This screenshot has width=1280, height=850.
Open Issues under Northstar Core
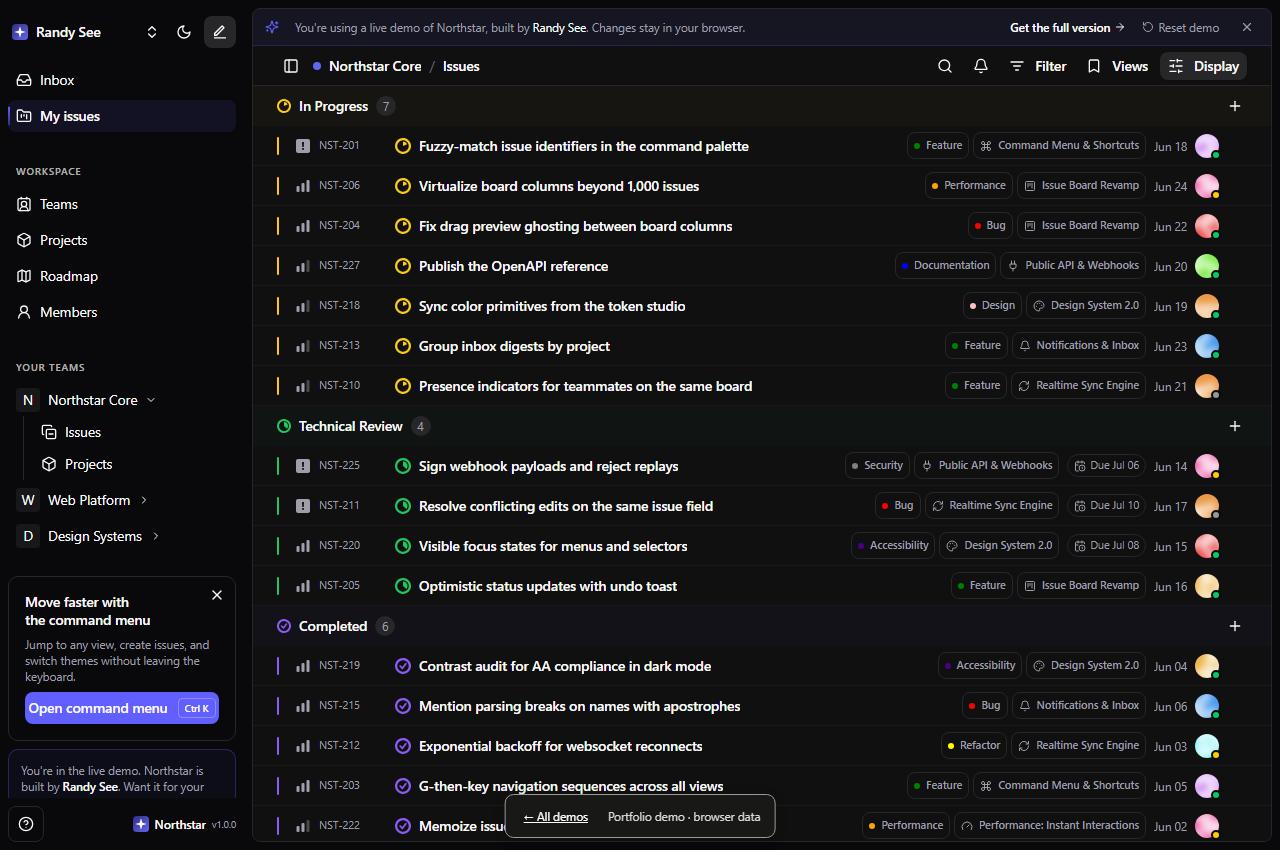pos(135,432)
